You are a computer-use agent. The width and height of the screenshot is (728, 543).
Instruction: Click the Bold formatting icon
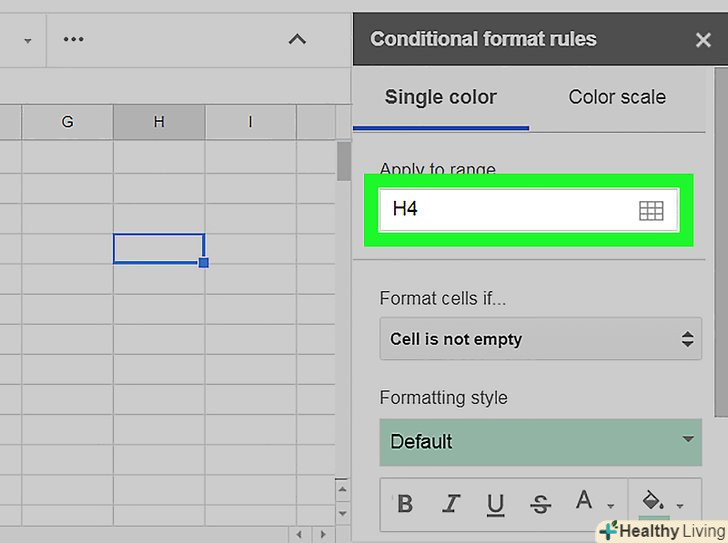click(x=405, y=504)
